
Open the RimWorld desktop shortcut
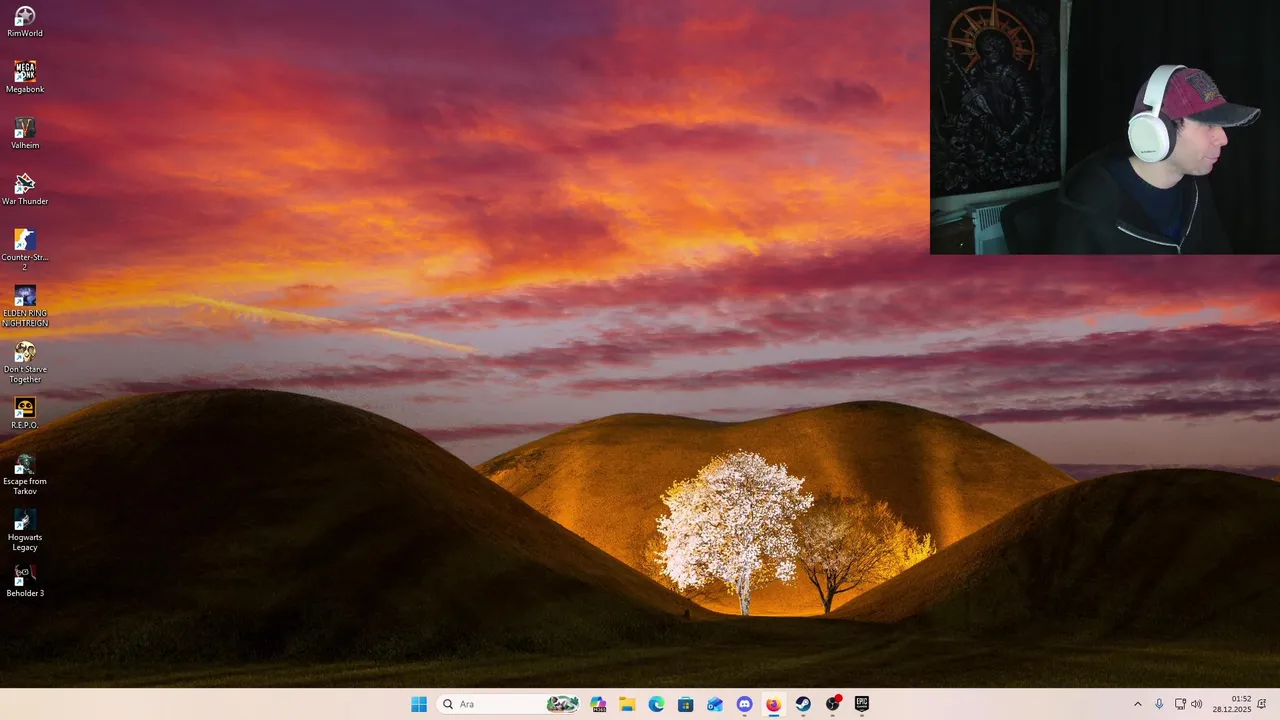(x=25, y=21)
